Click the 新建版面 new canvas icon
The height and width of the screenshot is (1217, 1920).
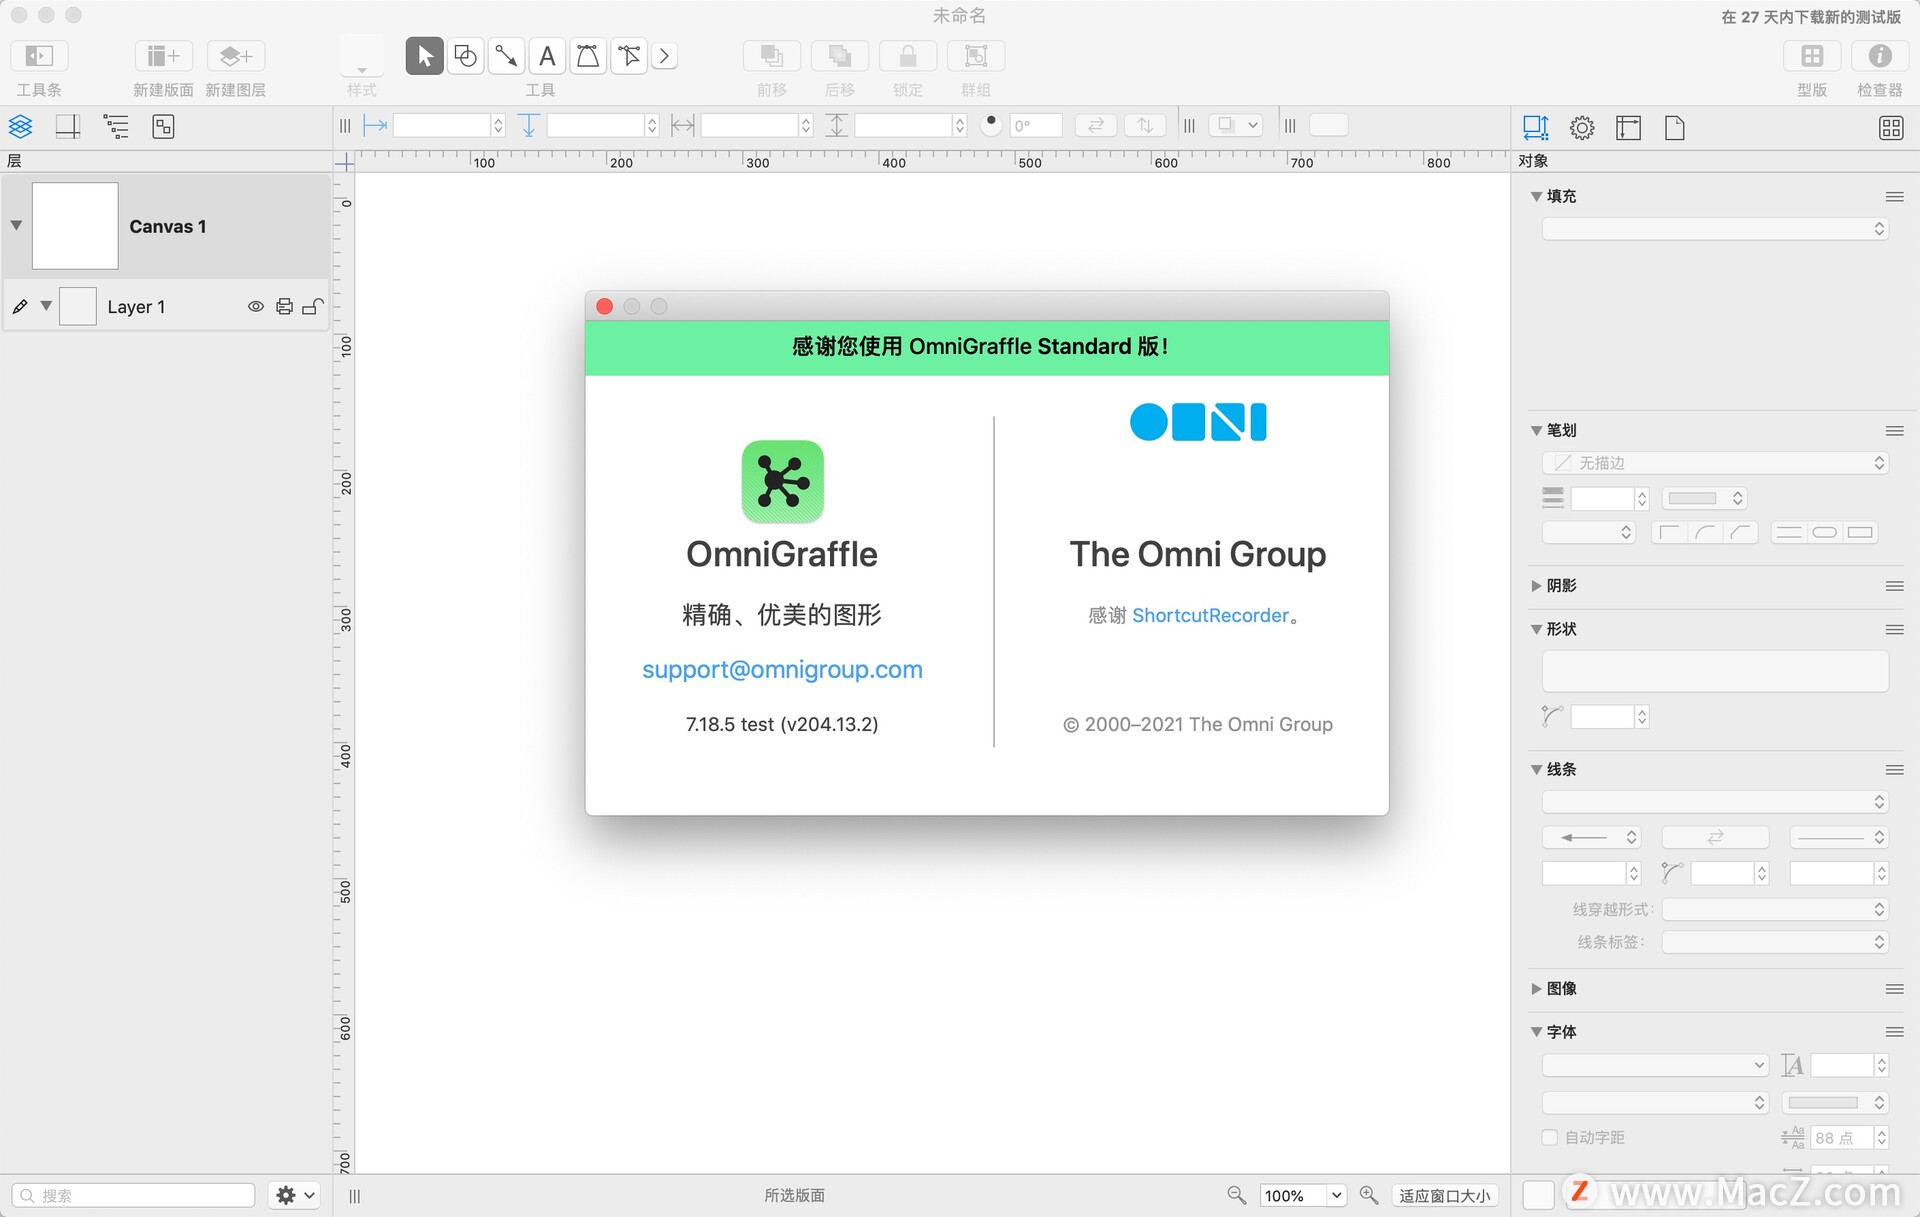163,56
